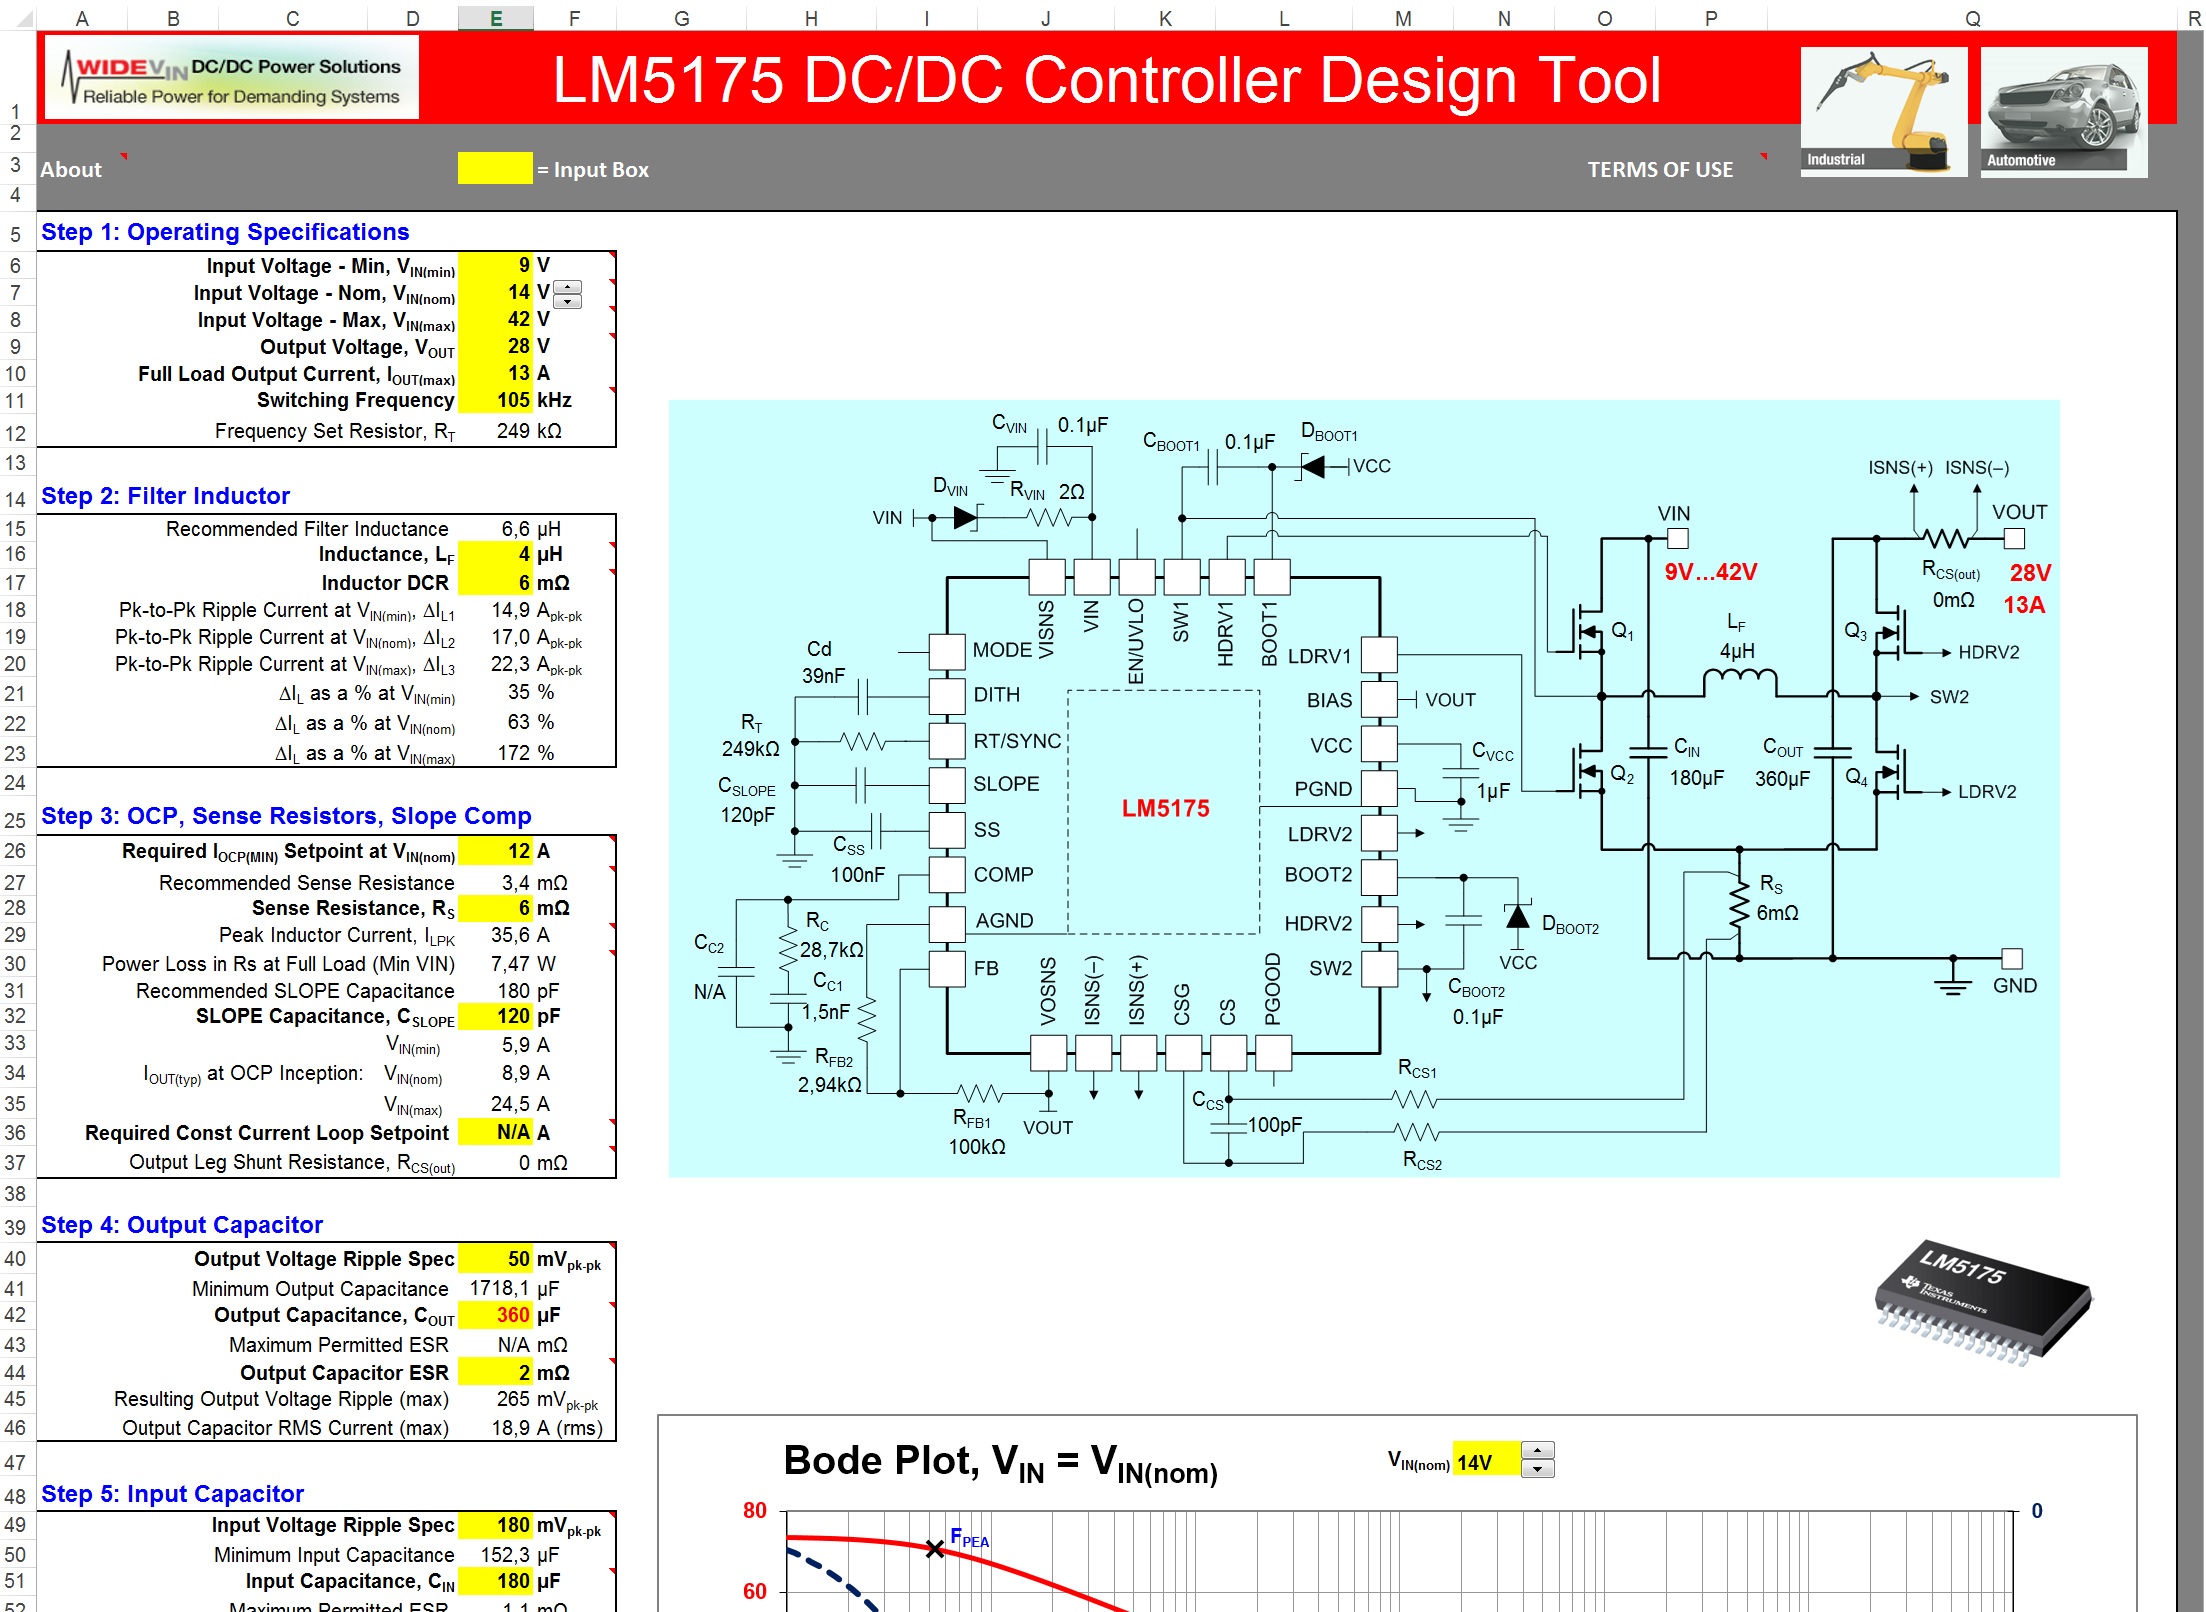
Task: Select the Output Capacitor ESR value 2
Action: 495,1373
